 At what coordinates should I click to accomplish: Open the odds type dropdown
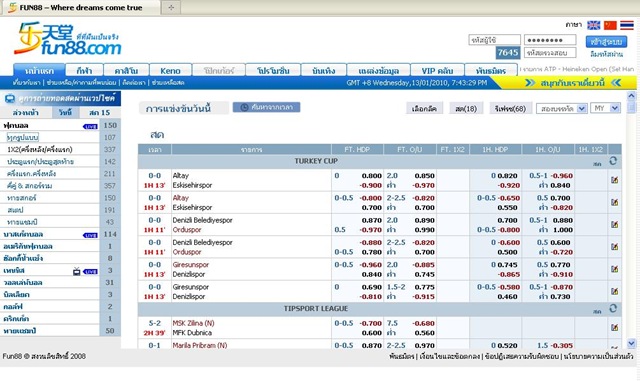[x=562, y=108]
